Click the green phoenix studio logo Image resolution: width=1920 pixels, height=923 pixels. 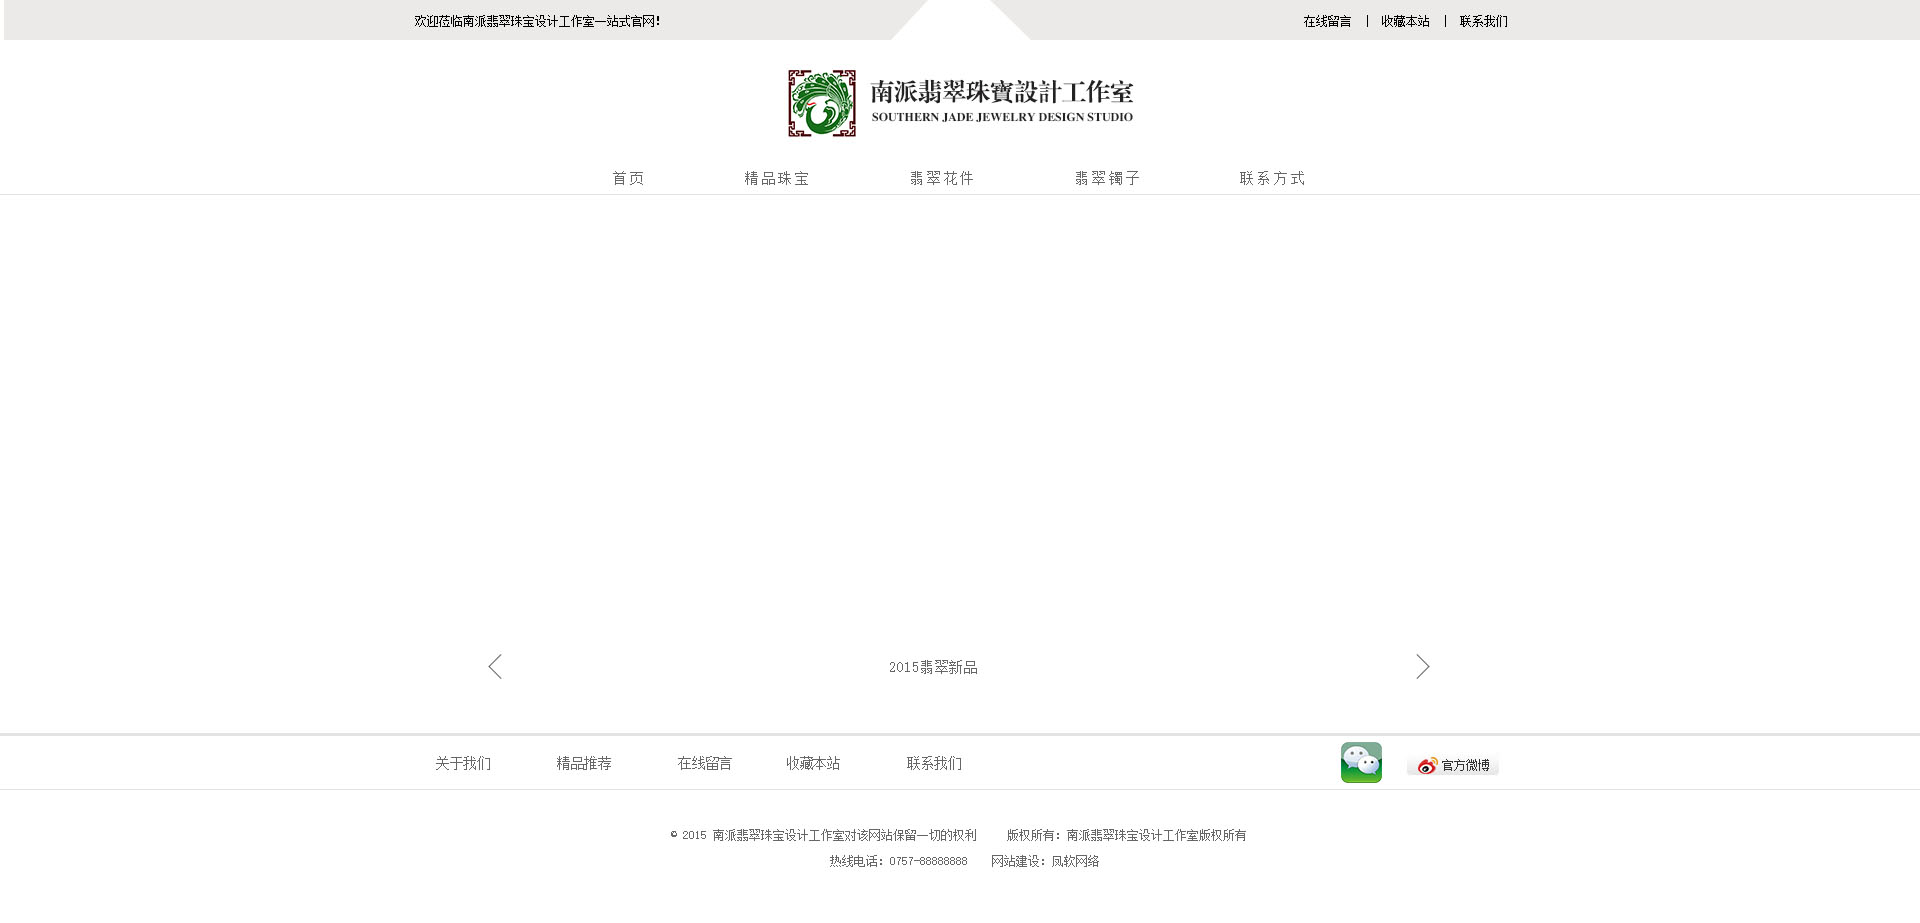click(x=822, y=103)
